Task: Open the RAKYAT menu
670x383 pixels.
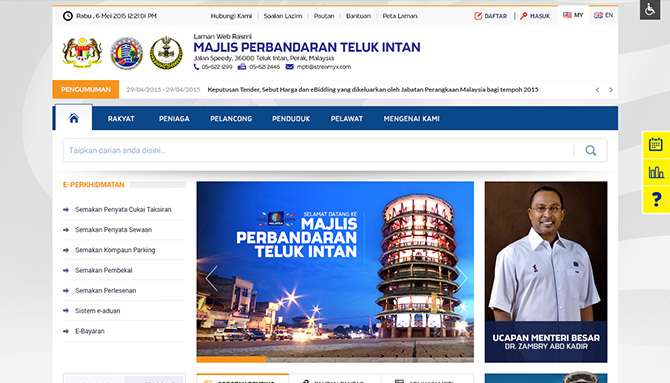Action: click(121, 119)
